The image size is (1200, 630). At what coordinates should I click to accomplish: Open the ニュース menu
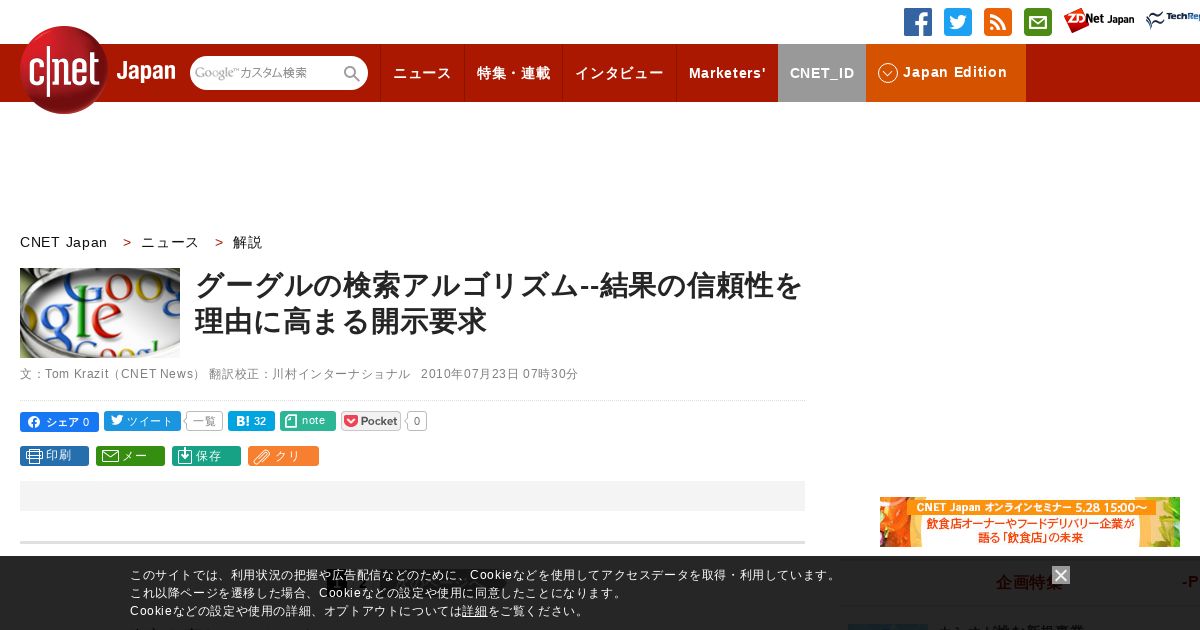422,73
